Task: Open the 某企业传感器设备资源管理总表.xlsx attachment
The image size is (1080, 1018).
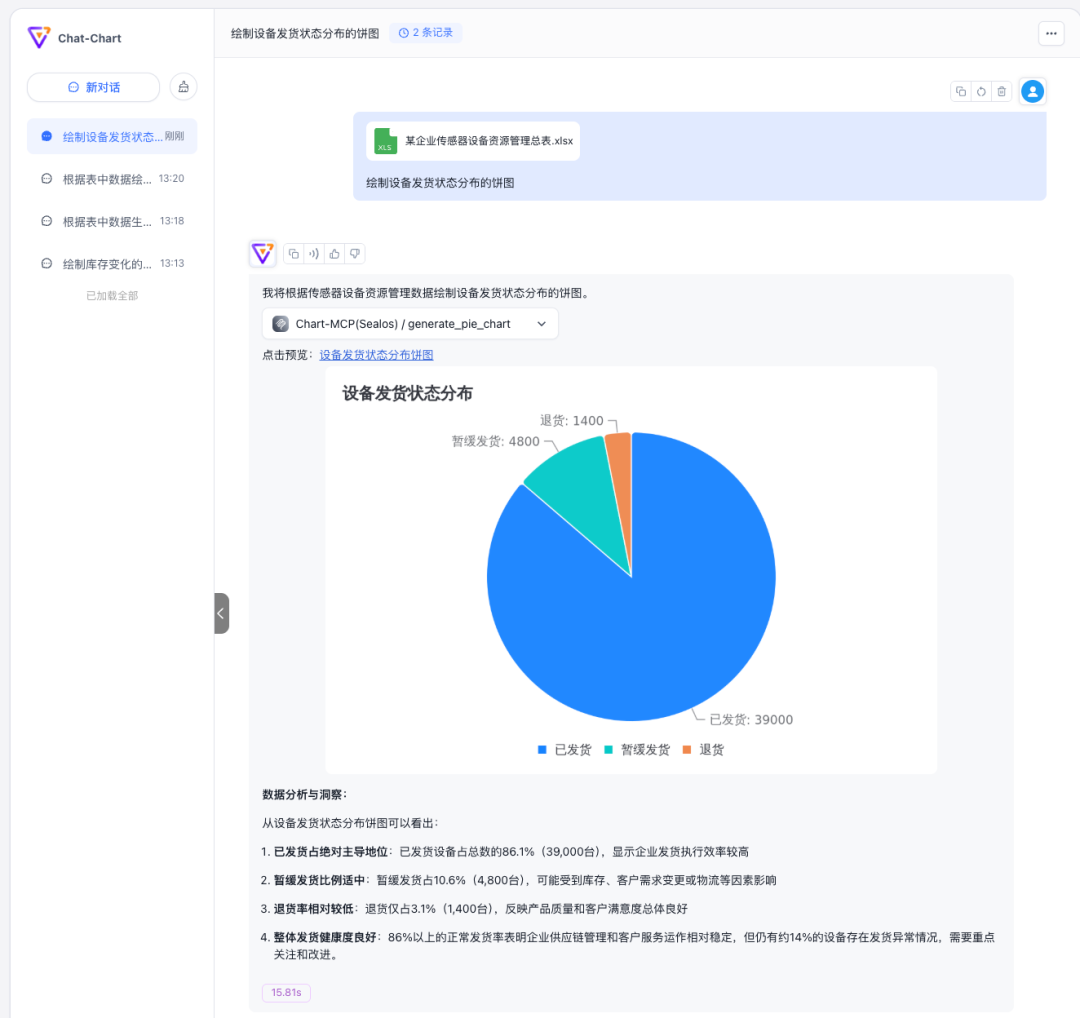Action: pos(472,141)
